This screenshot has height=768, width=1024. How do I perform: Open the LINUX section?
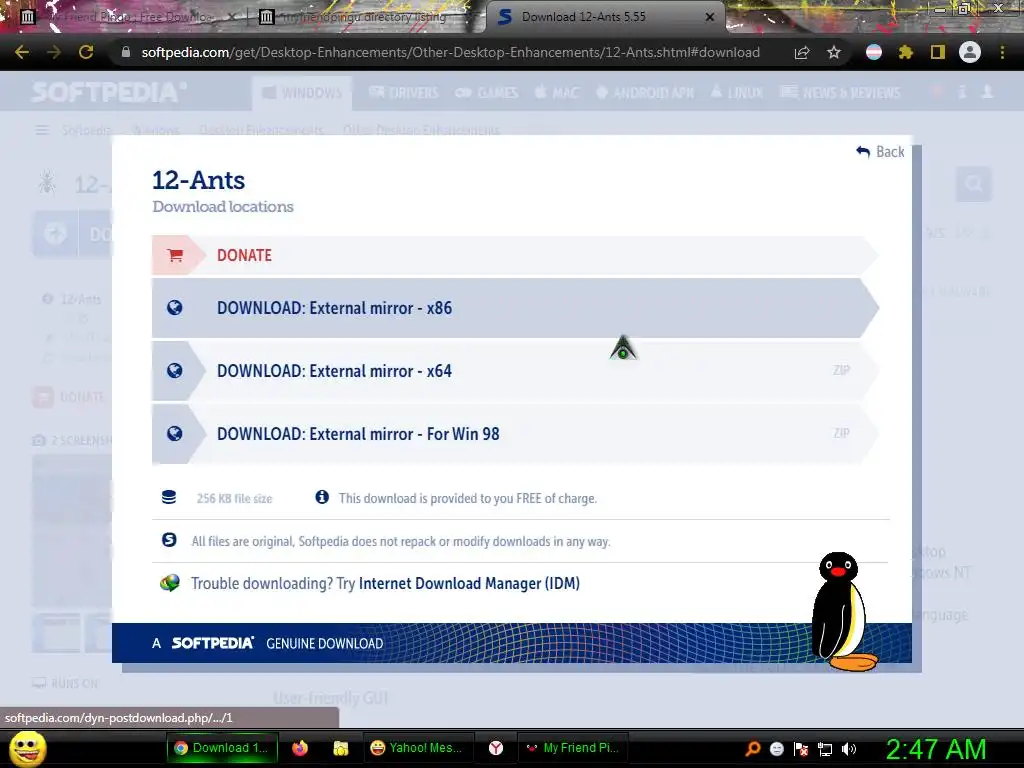coord(737,93)
